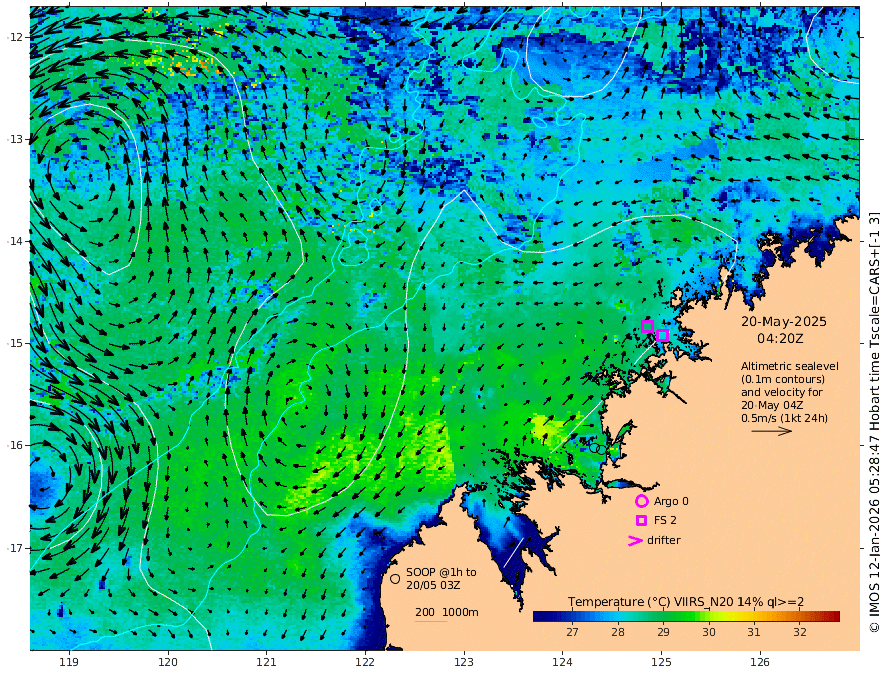Pick the red colorbar color above tick 32
Image resolution: width=880 pixels, height=680 pixels.
[800, 617]
